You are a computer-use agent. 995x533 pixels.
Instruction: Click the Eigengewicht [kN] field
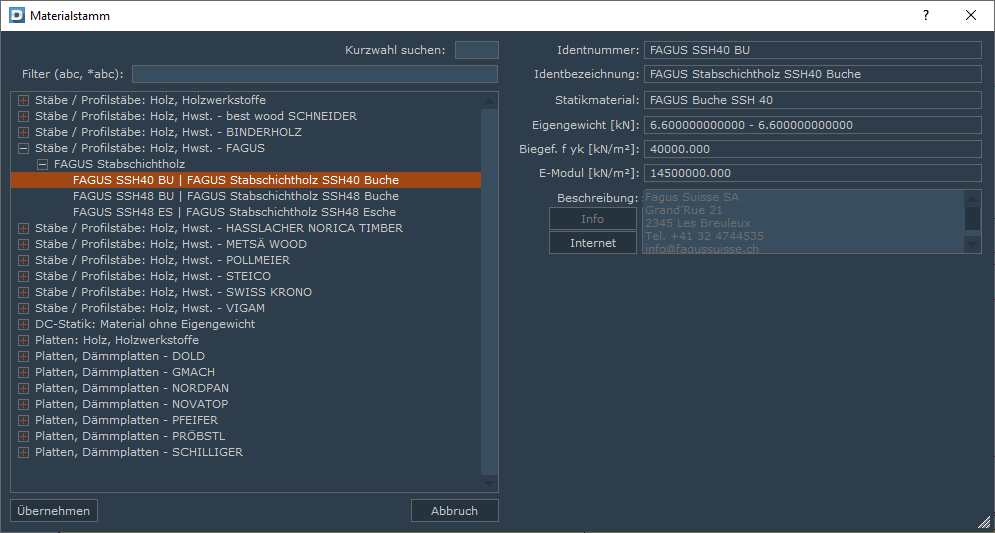(813, 125)
